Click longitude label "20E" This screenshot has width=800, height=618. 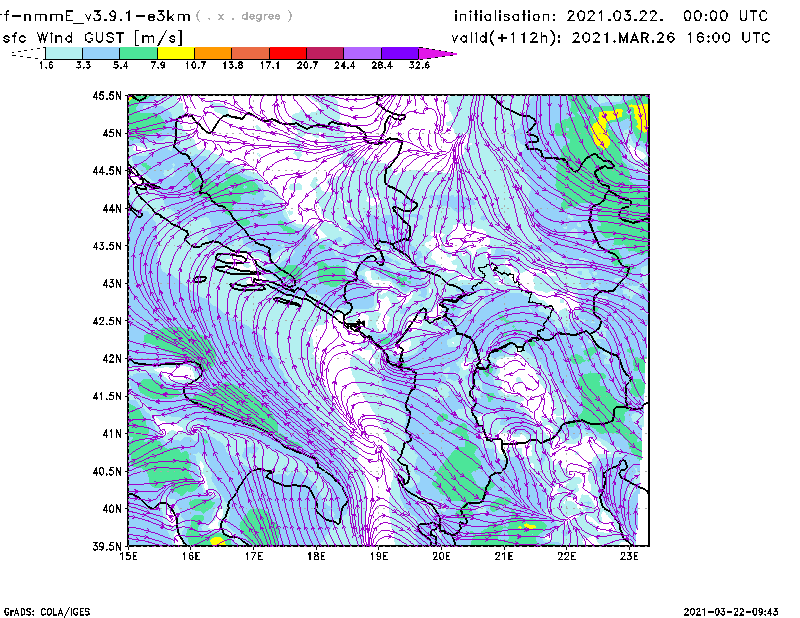click(x=441, y=556)
